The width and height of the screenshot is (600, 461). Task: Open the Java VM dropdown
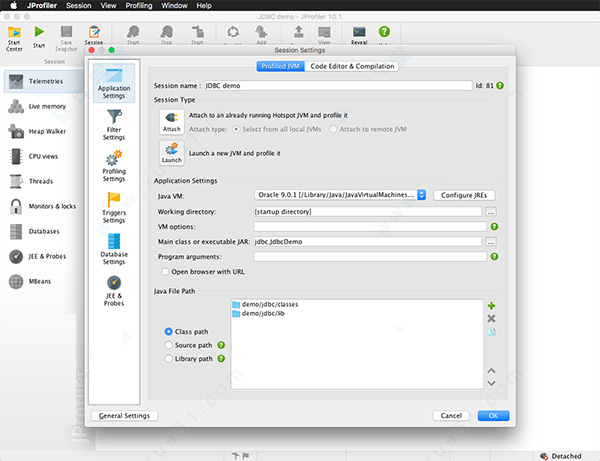coord(340,195)
